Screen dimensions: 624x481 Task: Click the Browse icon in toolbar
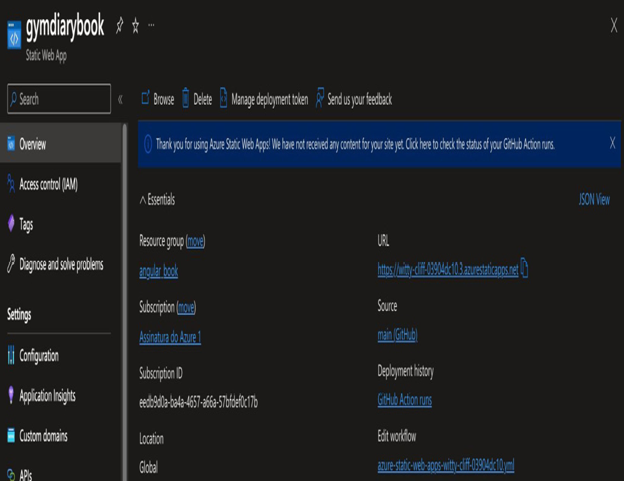click(146, 98)
